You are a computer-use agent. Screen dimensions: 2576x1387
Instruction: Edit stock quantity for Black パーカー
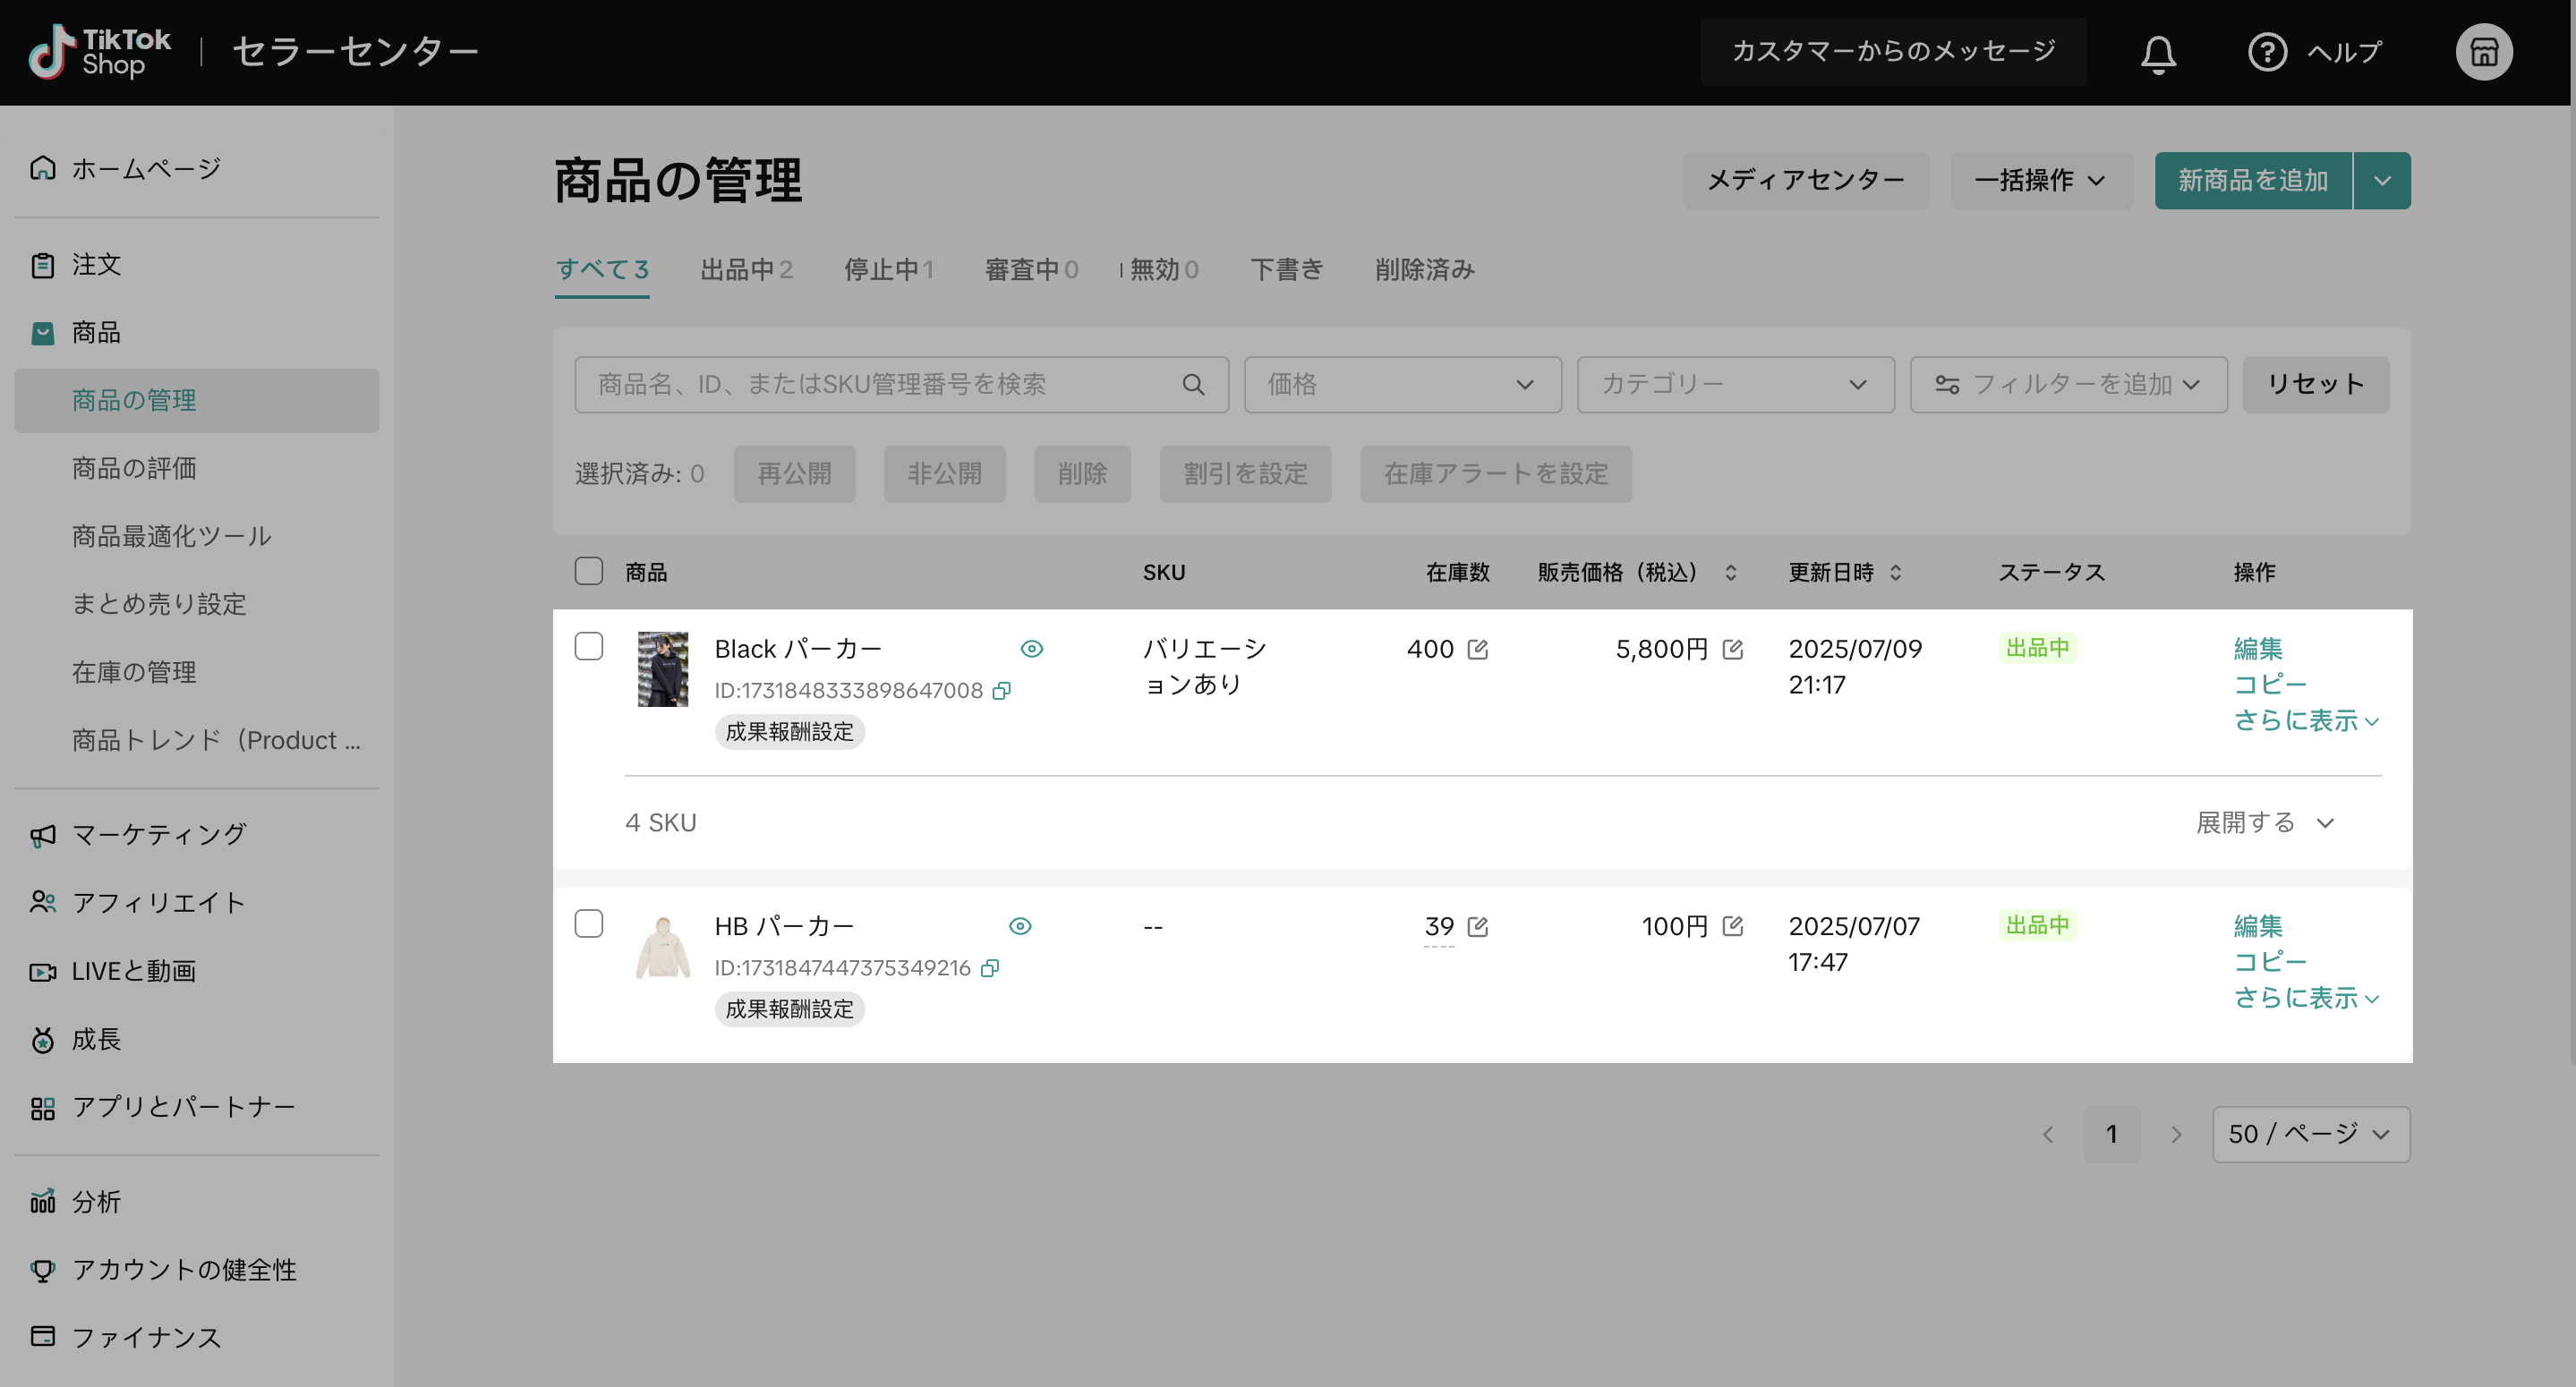1477,650
